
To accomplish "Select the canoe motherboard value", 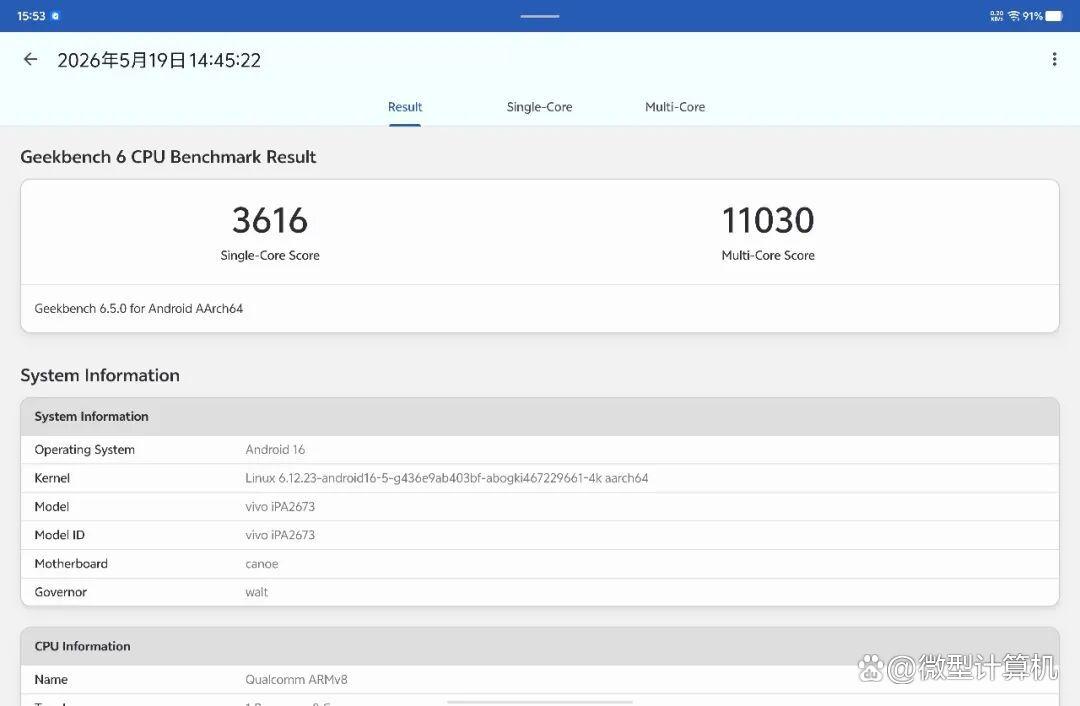I will (262, 564).
